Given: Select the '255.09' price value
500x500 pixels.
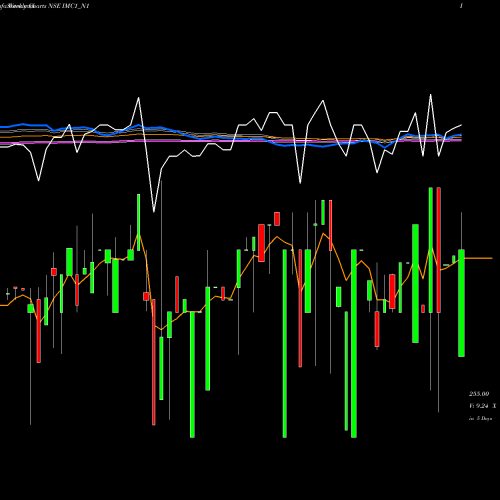Looking at the screenshot, I should click(x=479, y=394).
